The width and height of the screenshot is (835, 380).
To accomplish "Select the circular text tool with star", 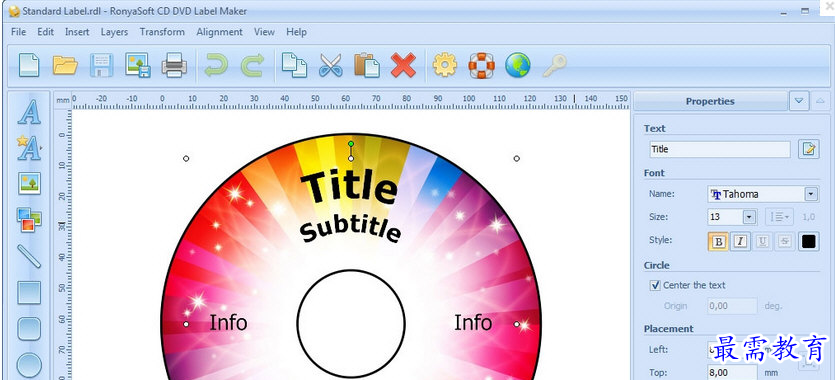I will tap(29, 148).
